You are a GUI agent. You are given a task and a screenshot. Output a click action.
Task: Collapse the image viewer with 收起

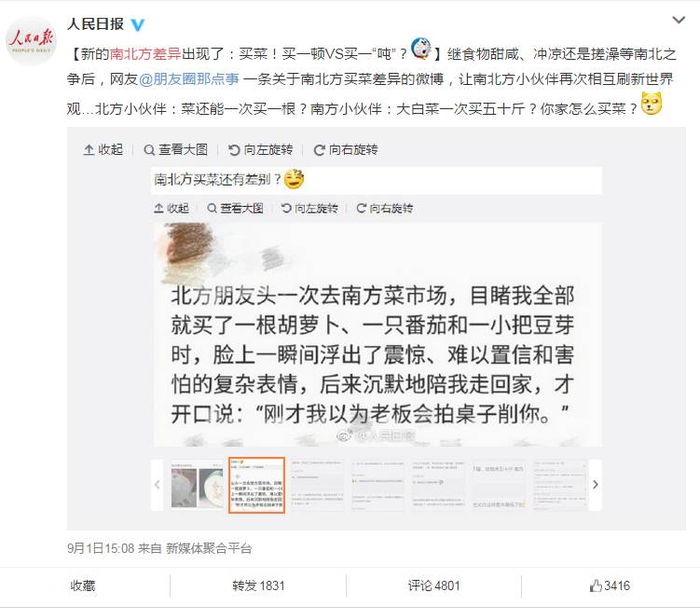tap(104, 150)
